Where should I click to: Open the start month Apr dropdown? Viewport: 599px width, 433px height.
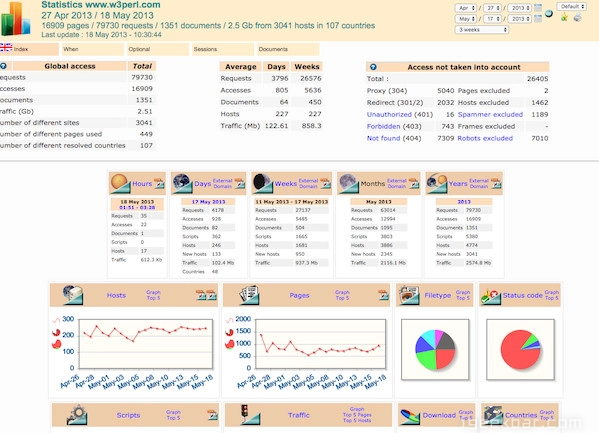point(466,8)
